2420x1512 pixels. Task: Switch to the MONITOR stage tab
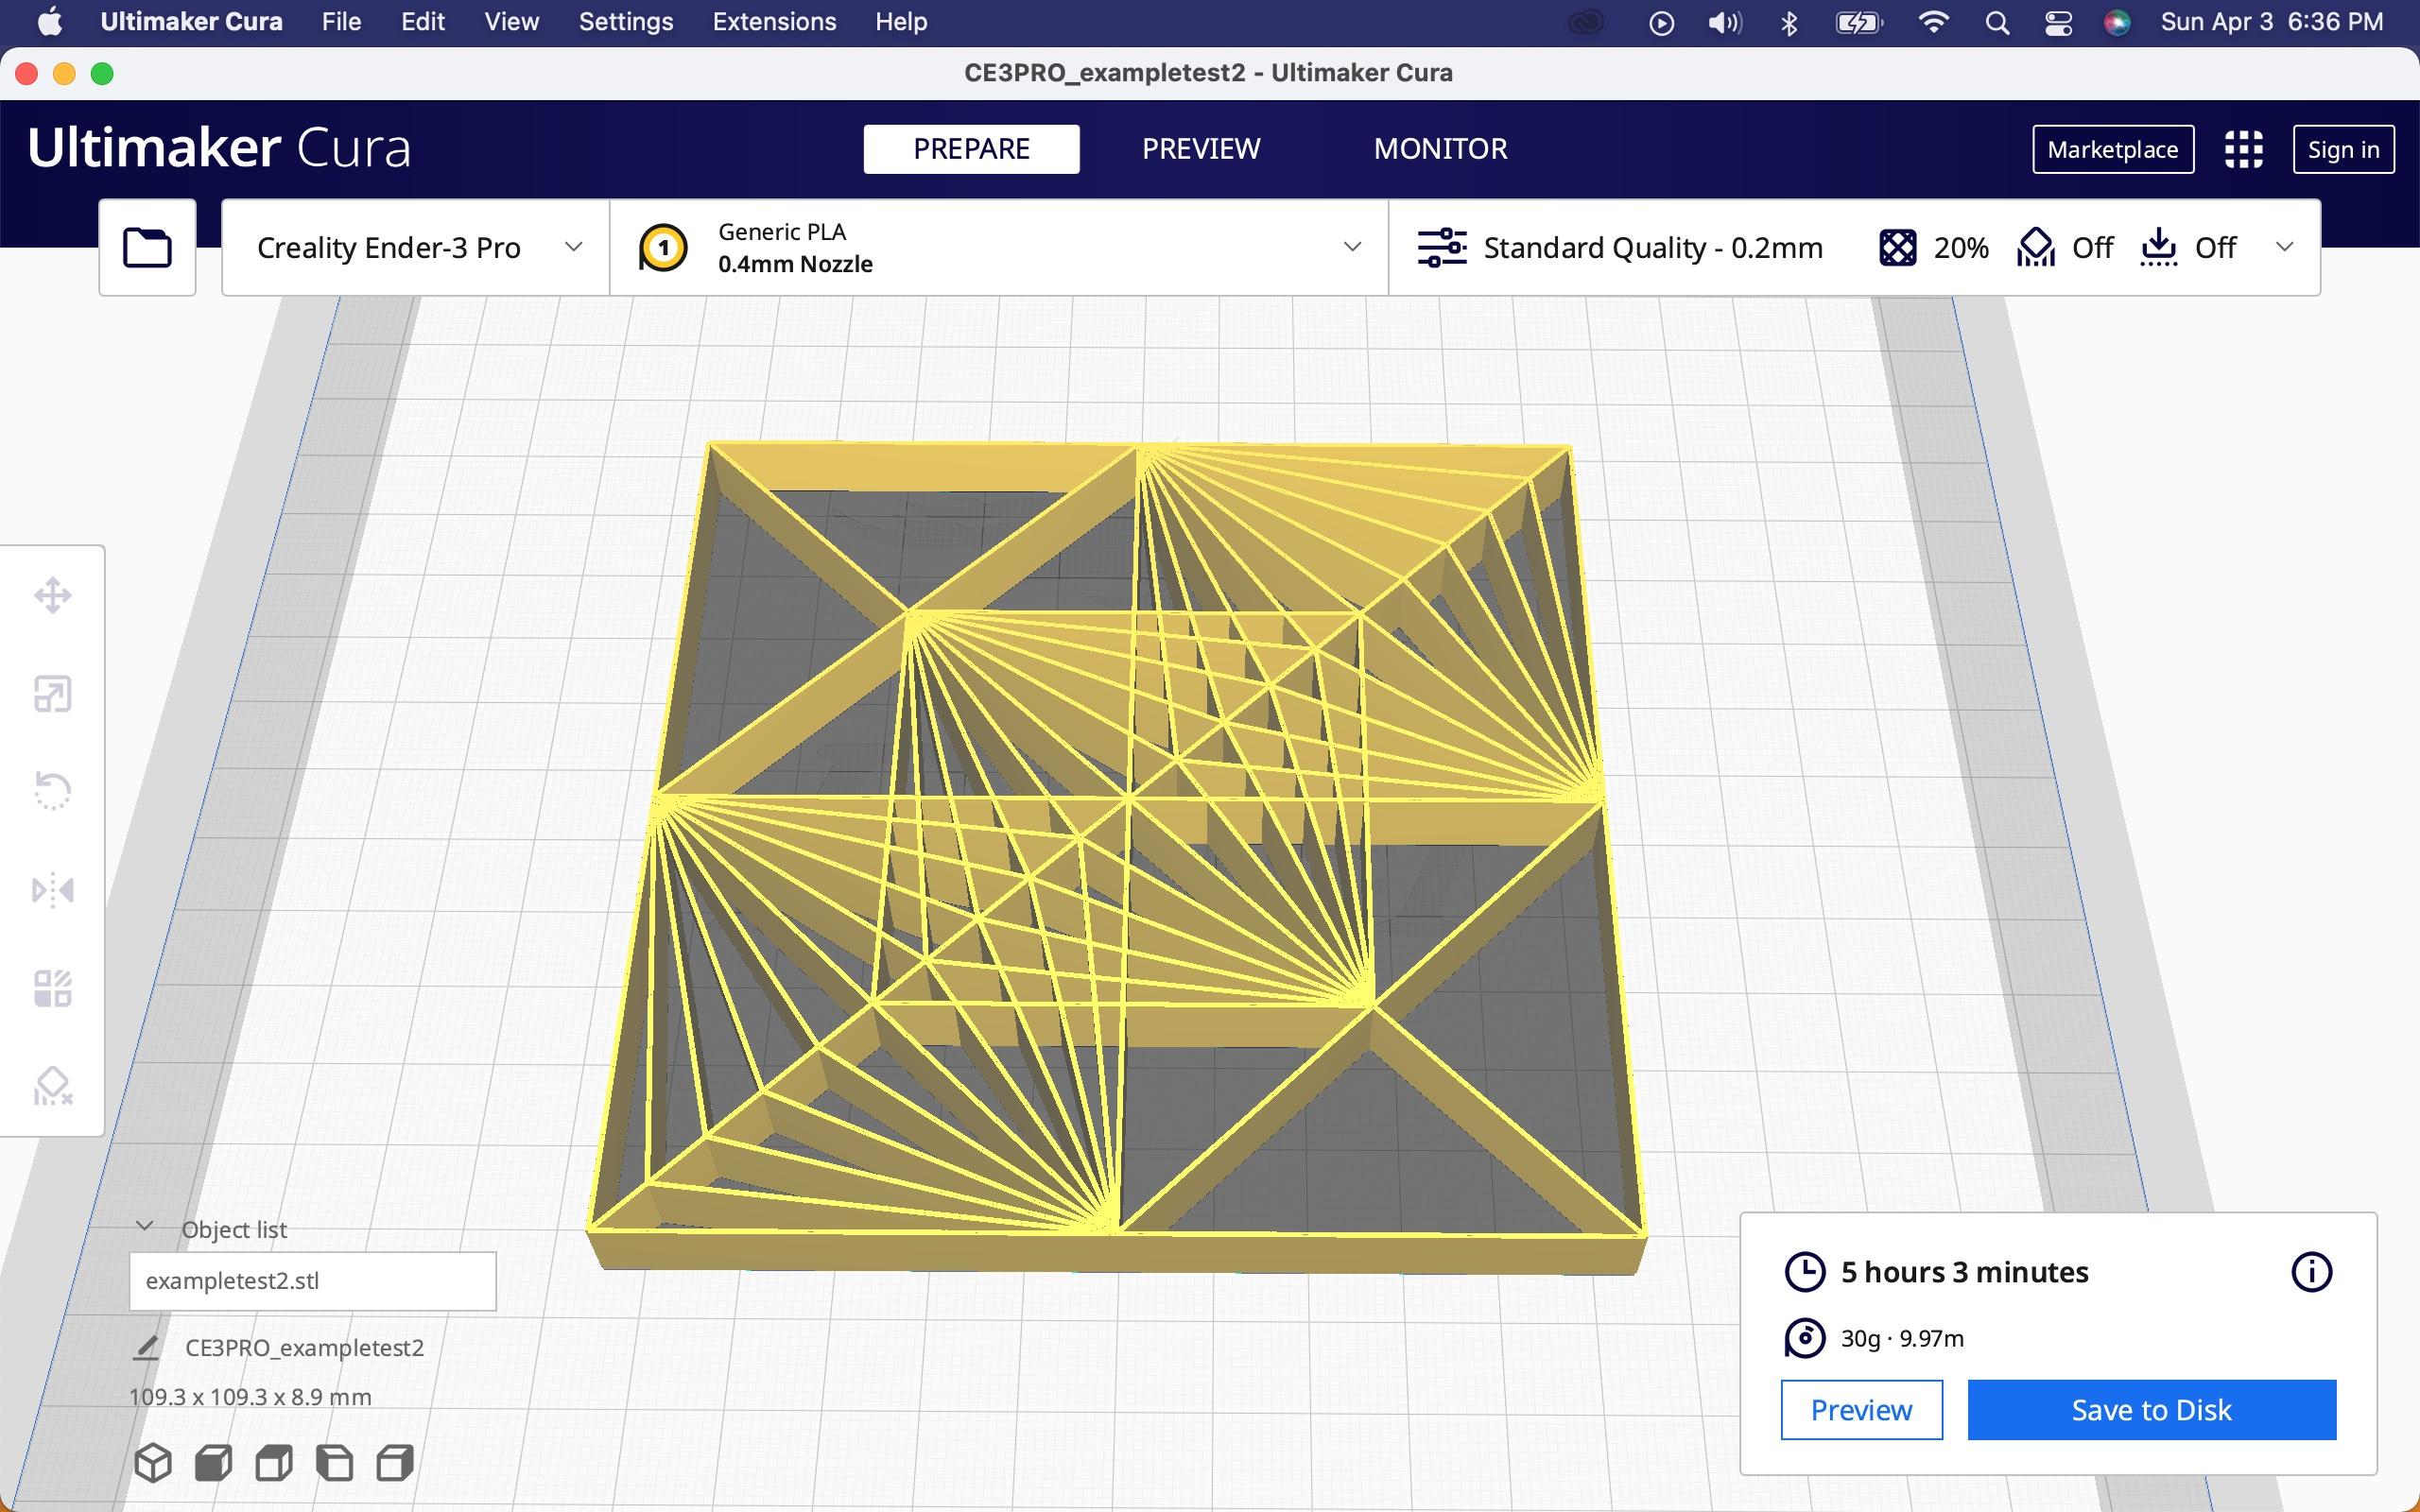coord(1440,149)
